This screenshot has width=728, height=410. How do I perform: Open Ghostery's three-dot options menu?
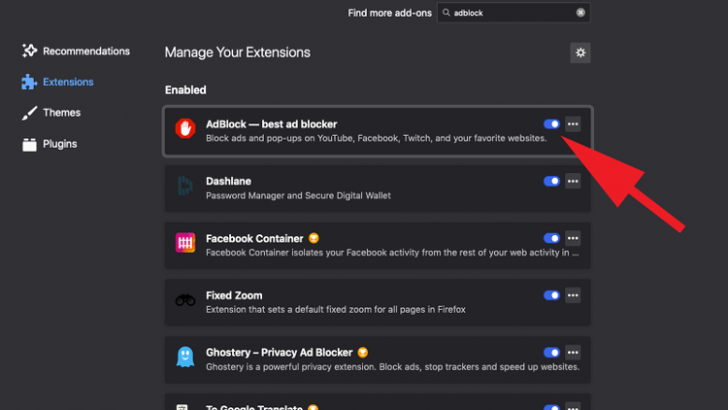coord(573,352)
